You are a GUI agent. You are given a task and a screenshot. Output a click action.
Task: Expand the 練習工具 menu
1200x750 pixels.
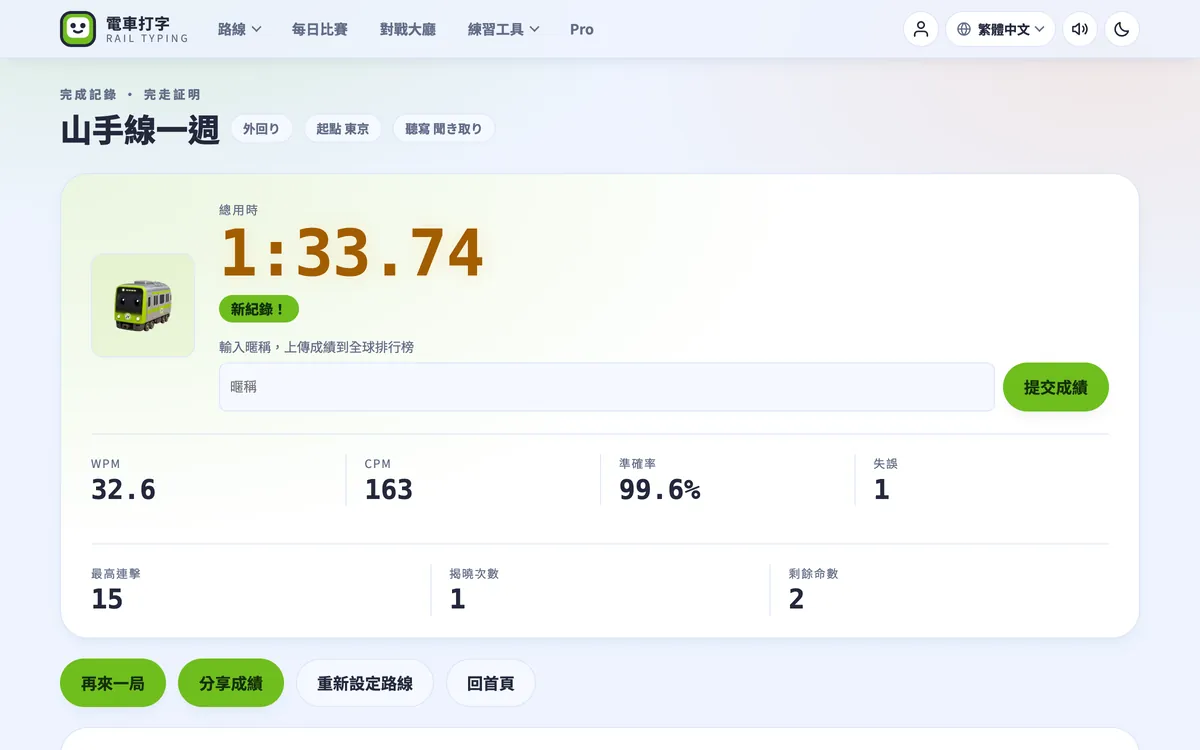503,29
